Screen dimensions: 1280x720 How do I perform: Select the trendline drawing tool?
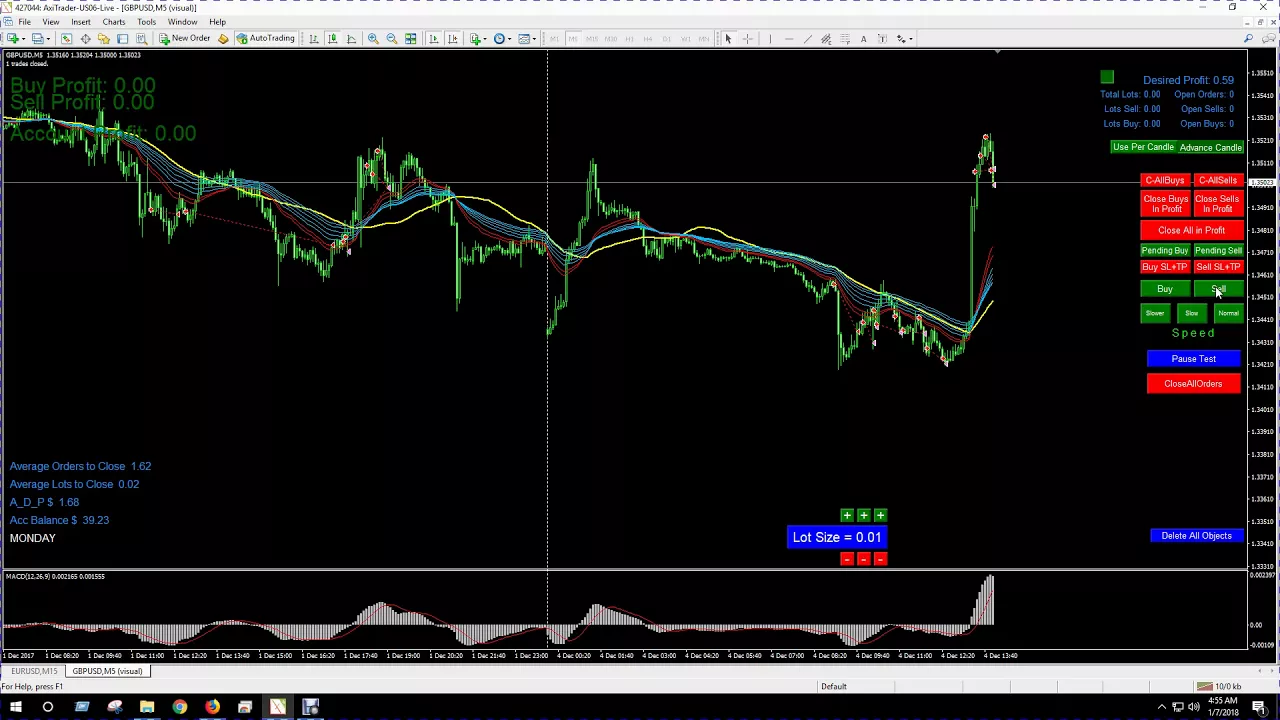pos(808,39)
